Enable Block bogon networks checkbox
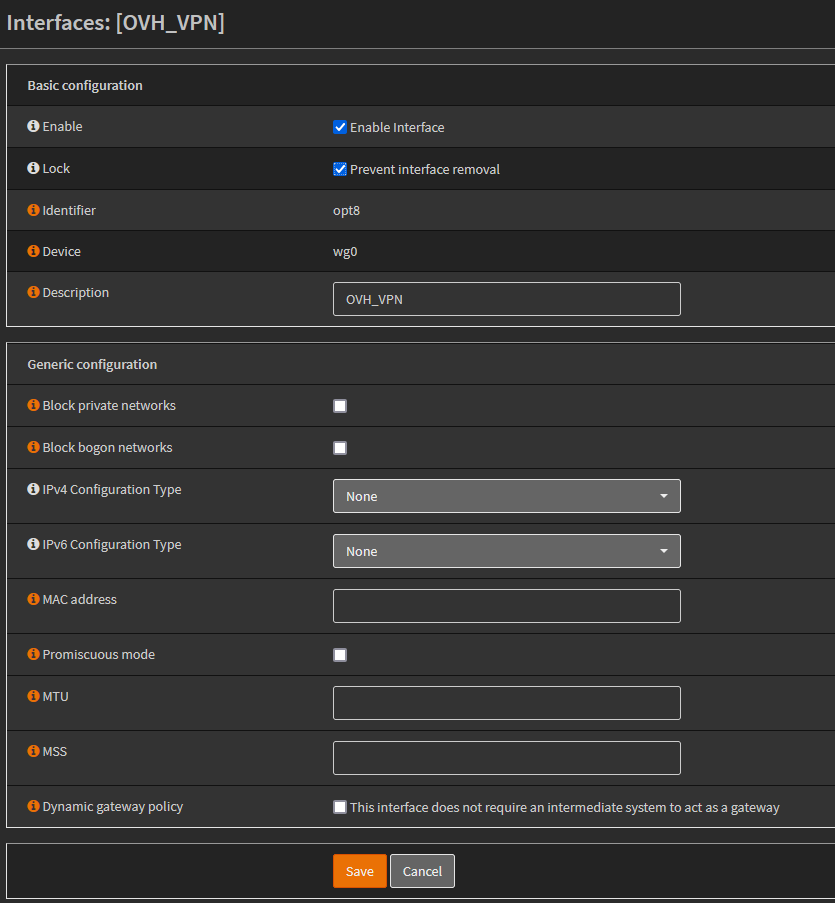Viewport: 835px width, 903px height. [x=340, y=448]
